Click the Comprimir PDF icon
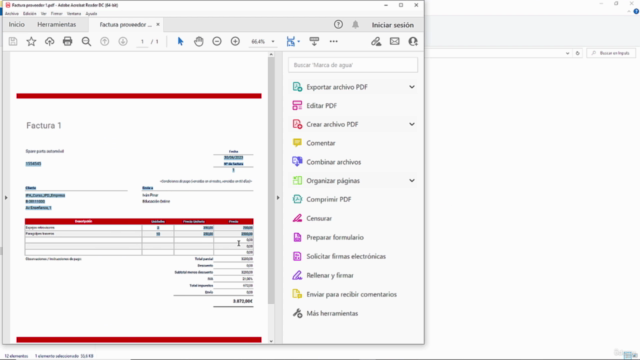This screenshot has height=360, width=640. coord(297,199)
